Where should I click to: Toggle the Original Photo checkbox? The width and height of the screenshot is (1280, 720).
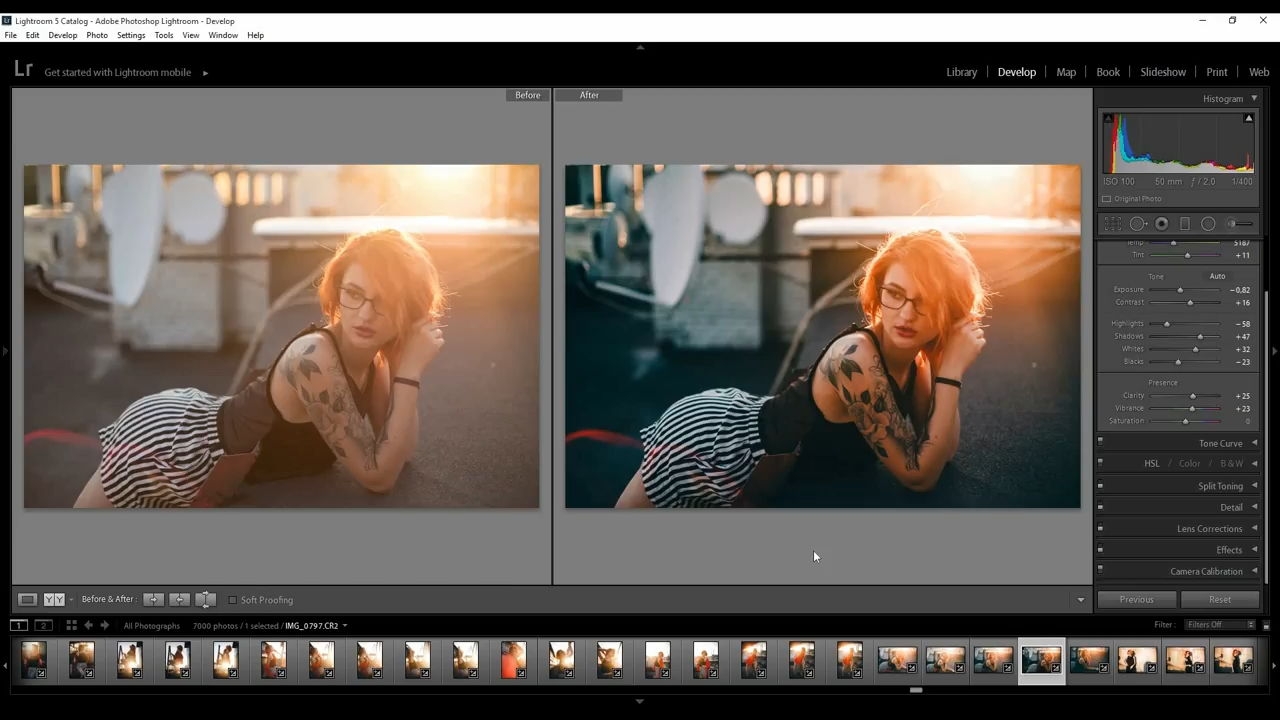(x=1106, y=199)
